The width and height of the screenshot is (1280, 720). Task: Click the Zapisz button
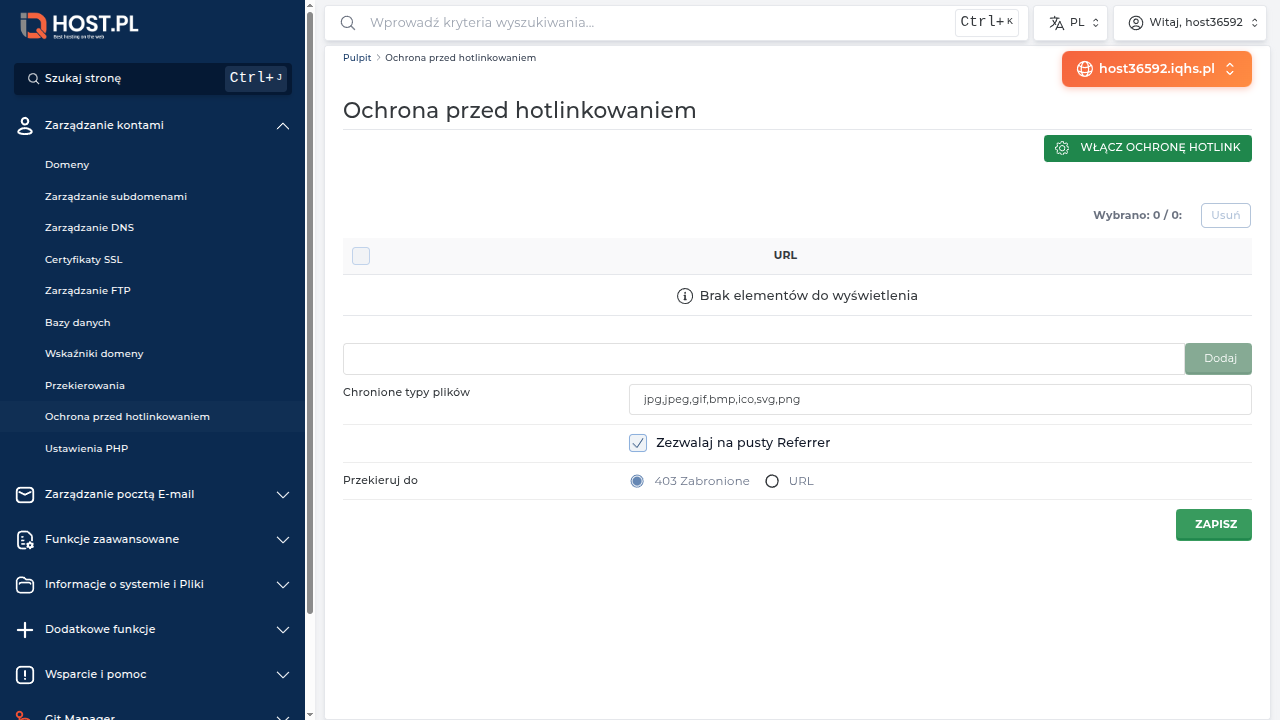pos(1214,524)
